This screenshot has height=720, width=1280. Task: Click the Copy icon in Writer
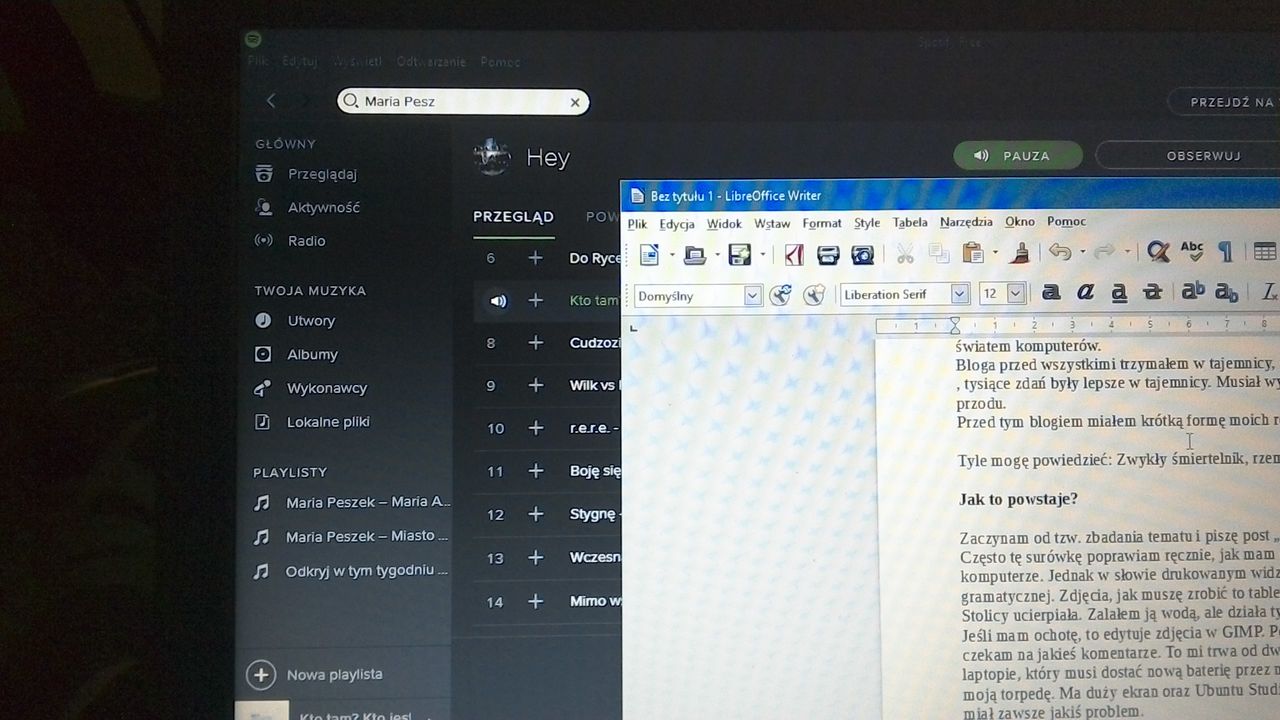point(939,254)
